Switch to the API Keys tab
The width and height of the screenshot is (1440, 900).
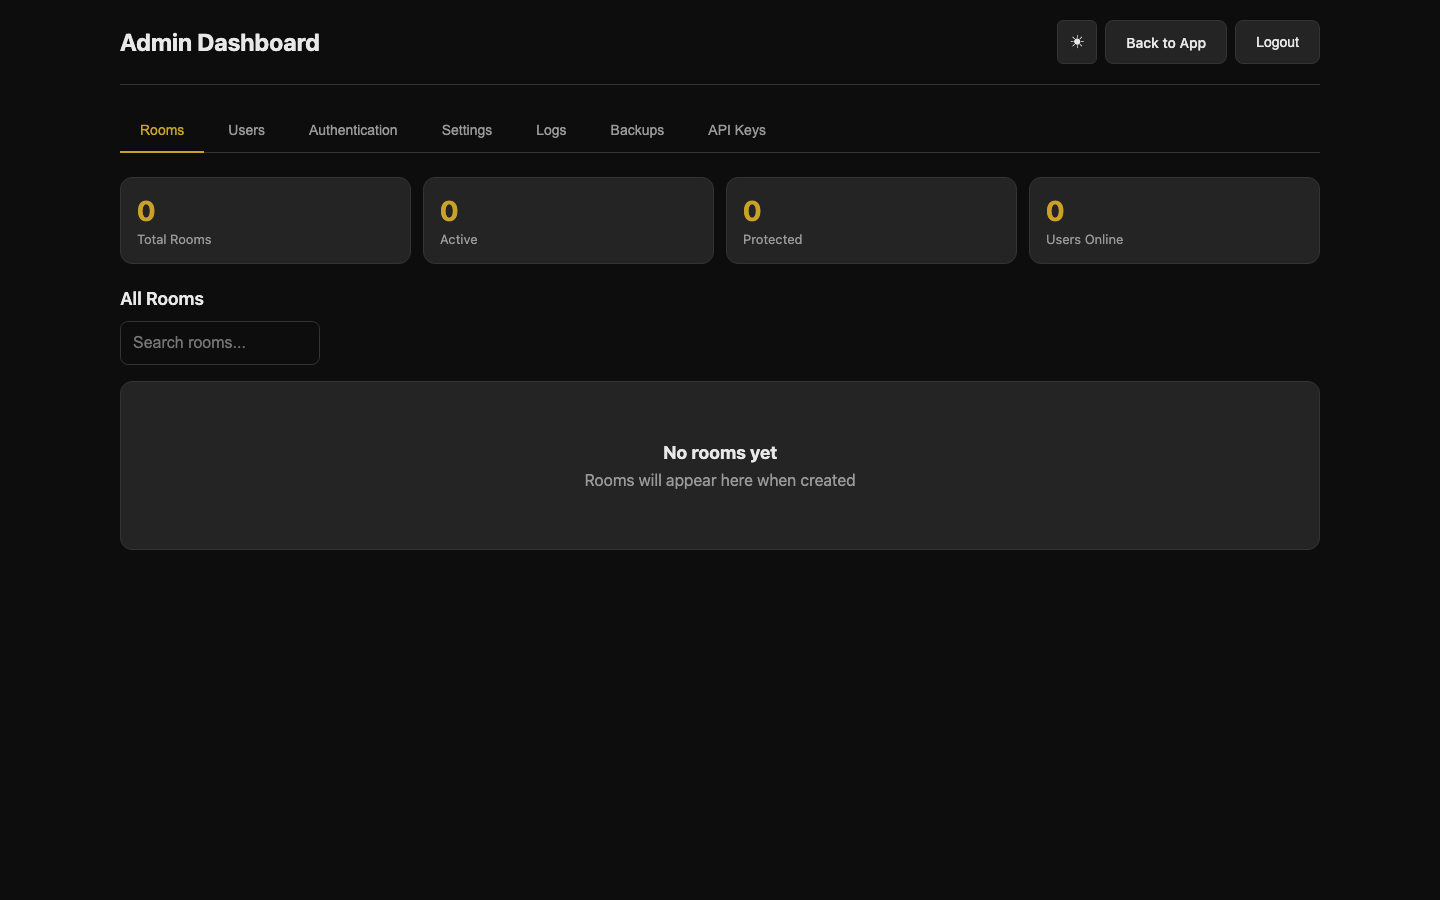pos(737,130)
